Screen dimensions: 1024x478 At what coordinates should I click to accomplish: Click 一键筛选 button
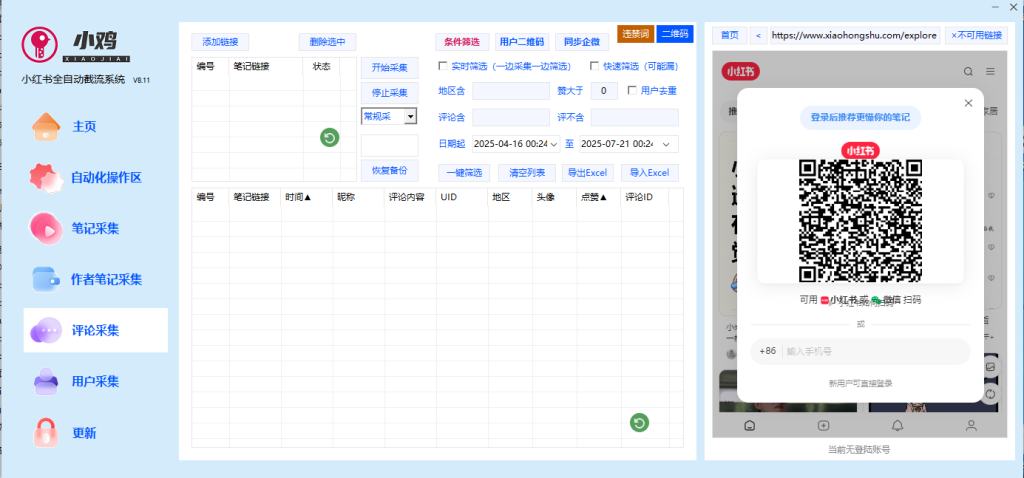[x=464, y=173]
